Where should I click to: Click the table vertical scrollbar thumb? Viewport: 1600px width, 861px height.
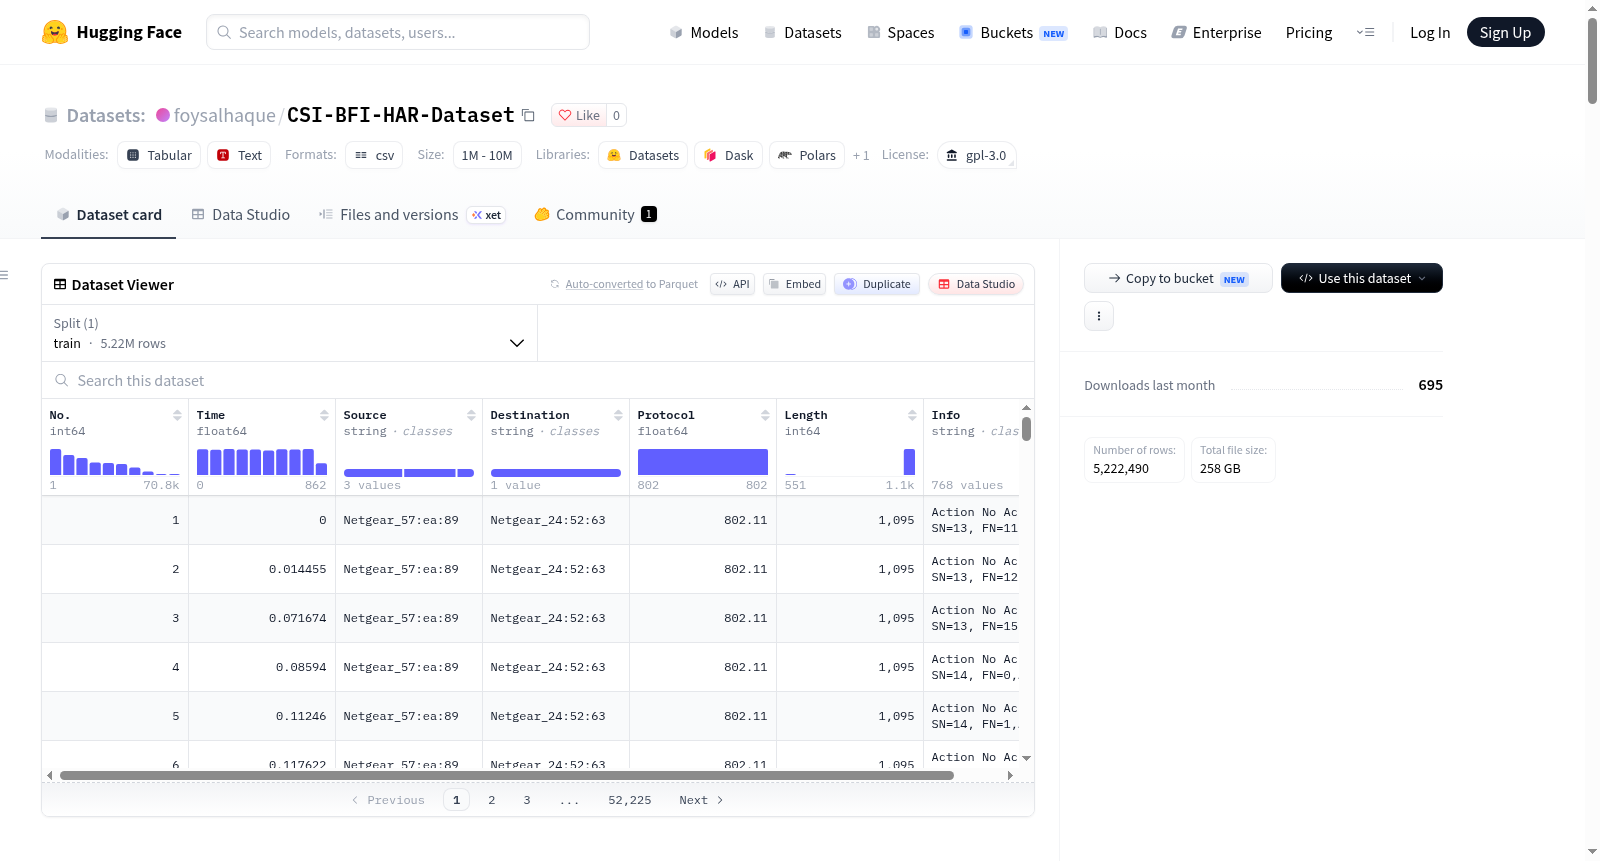coord(1026,429)
